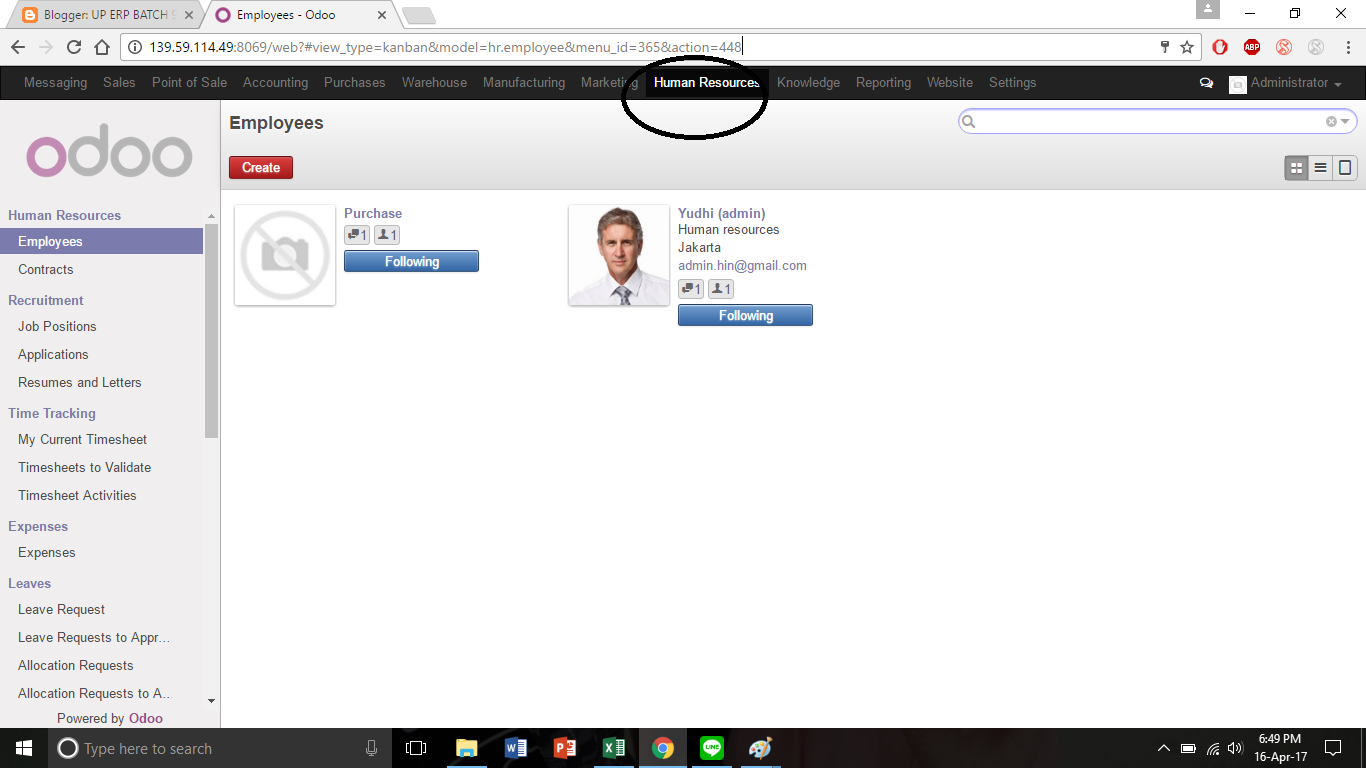Open File Explorer from taskbar
The width and height of the screenshot is (1366, 768).
point(466,748)
